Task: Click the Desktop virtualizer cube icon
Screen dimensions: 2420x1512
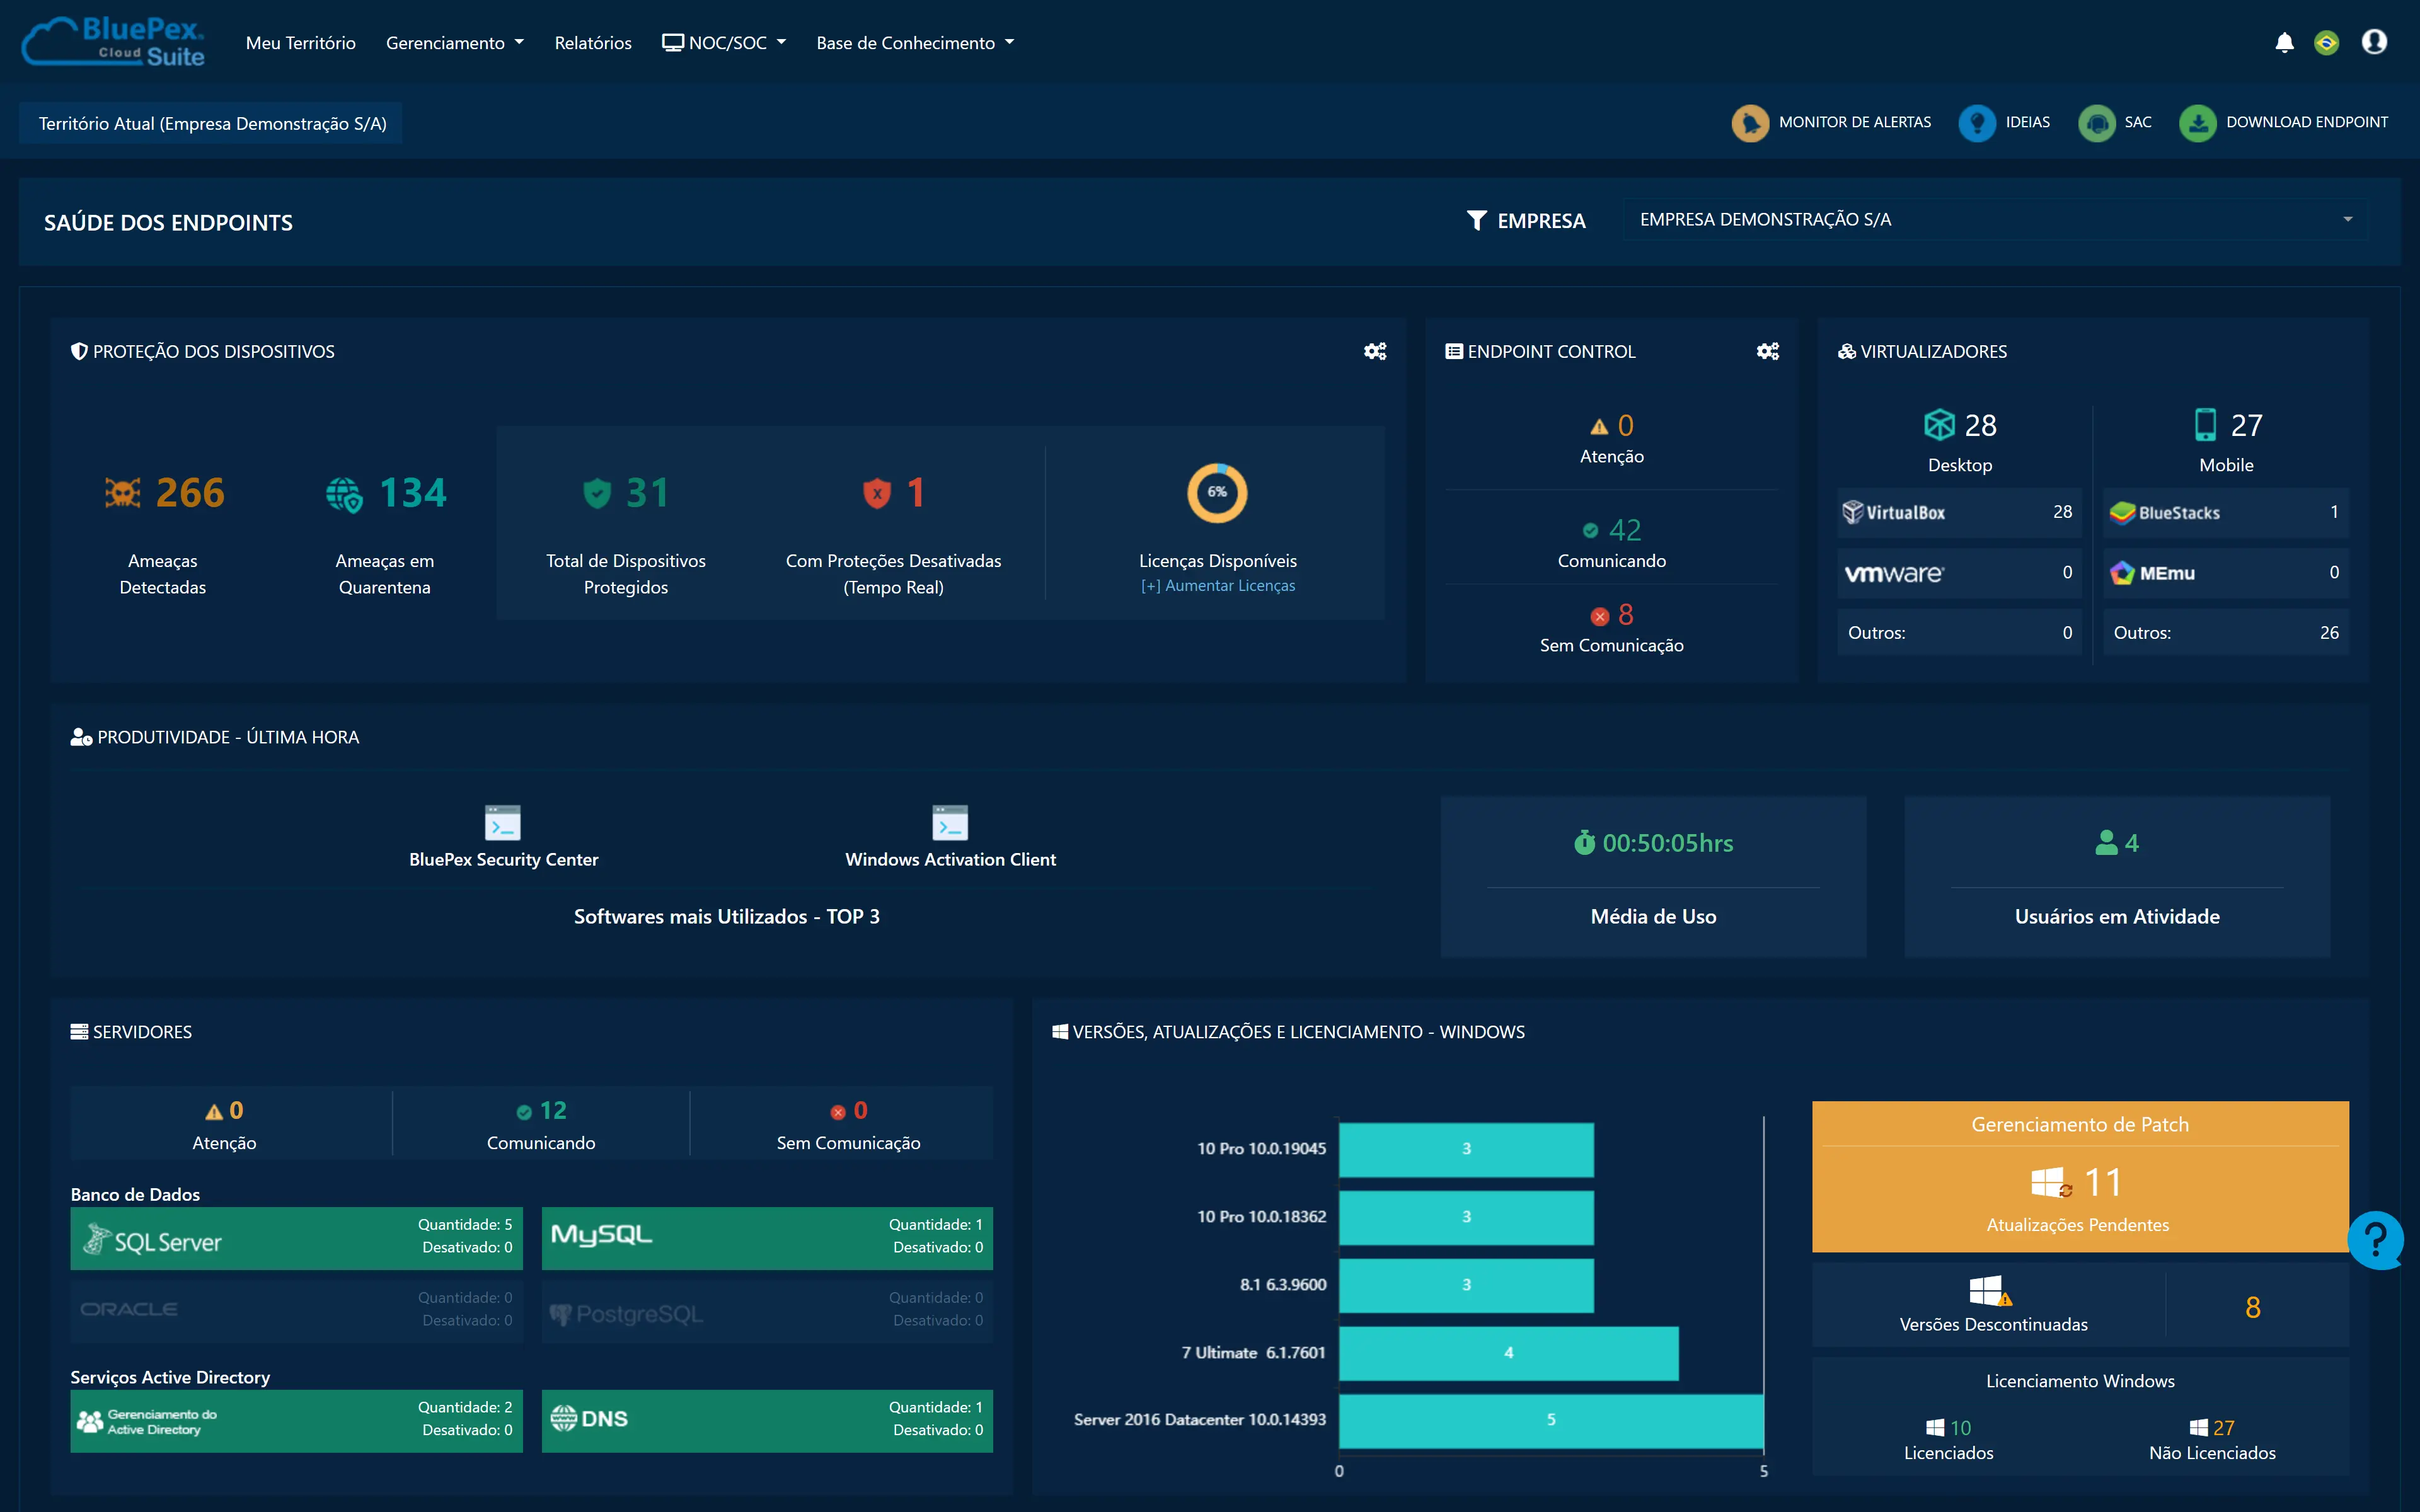Action: tap(1939, 425)
